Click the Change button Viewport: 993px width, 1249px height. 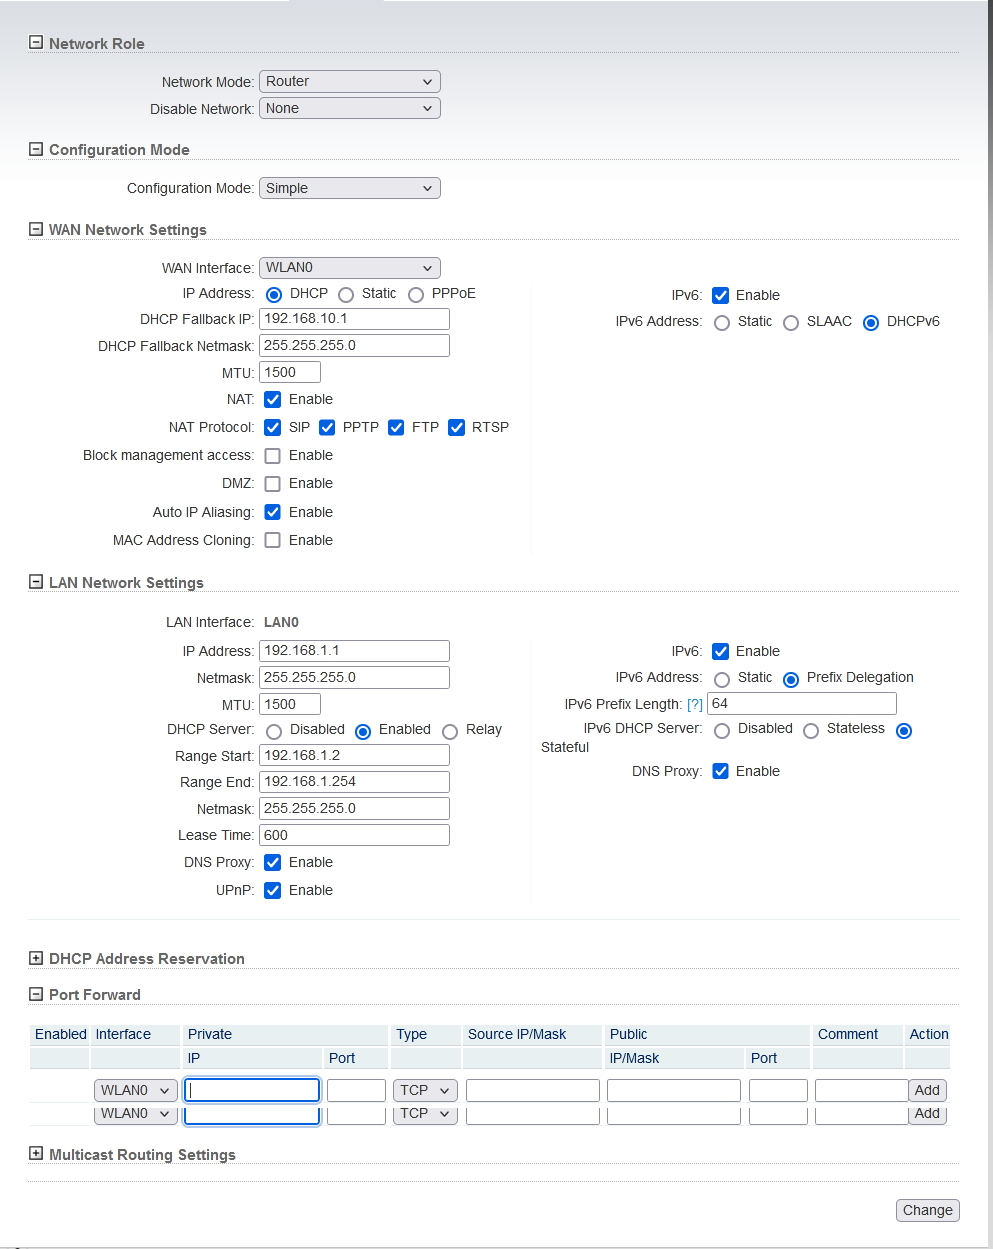[927, 1210]
